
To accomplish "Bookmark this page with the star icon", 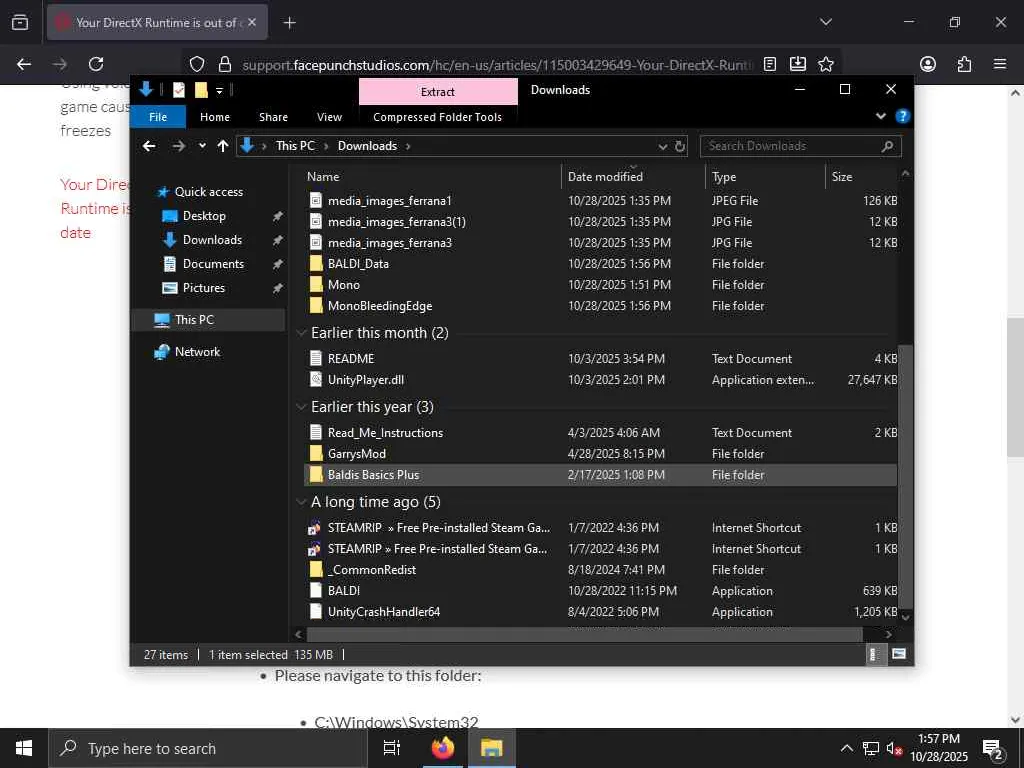I will 825,64.
